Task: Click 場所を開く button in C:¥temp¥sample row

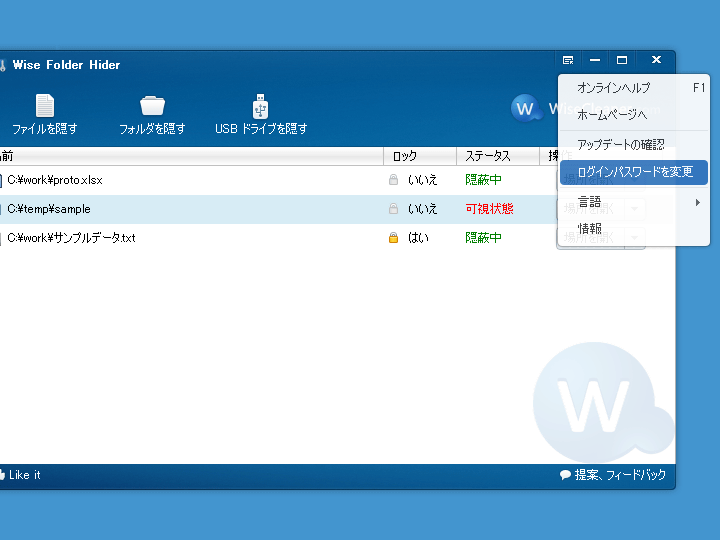Action: [591, 209]
